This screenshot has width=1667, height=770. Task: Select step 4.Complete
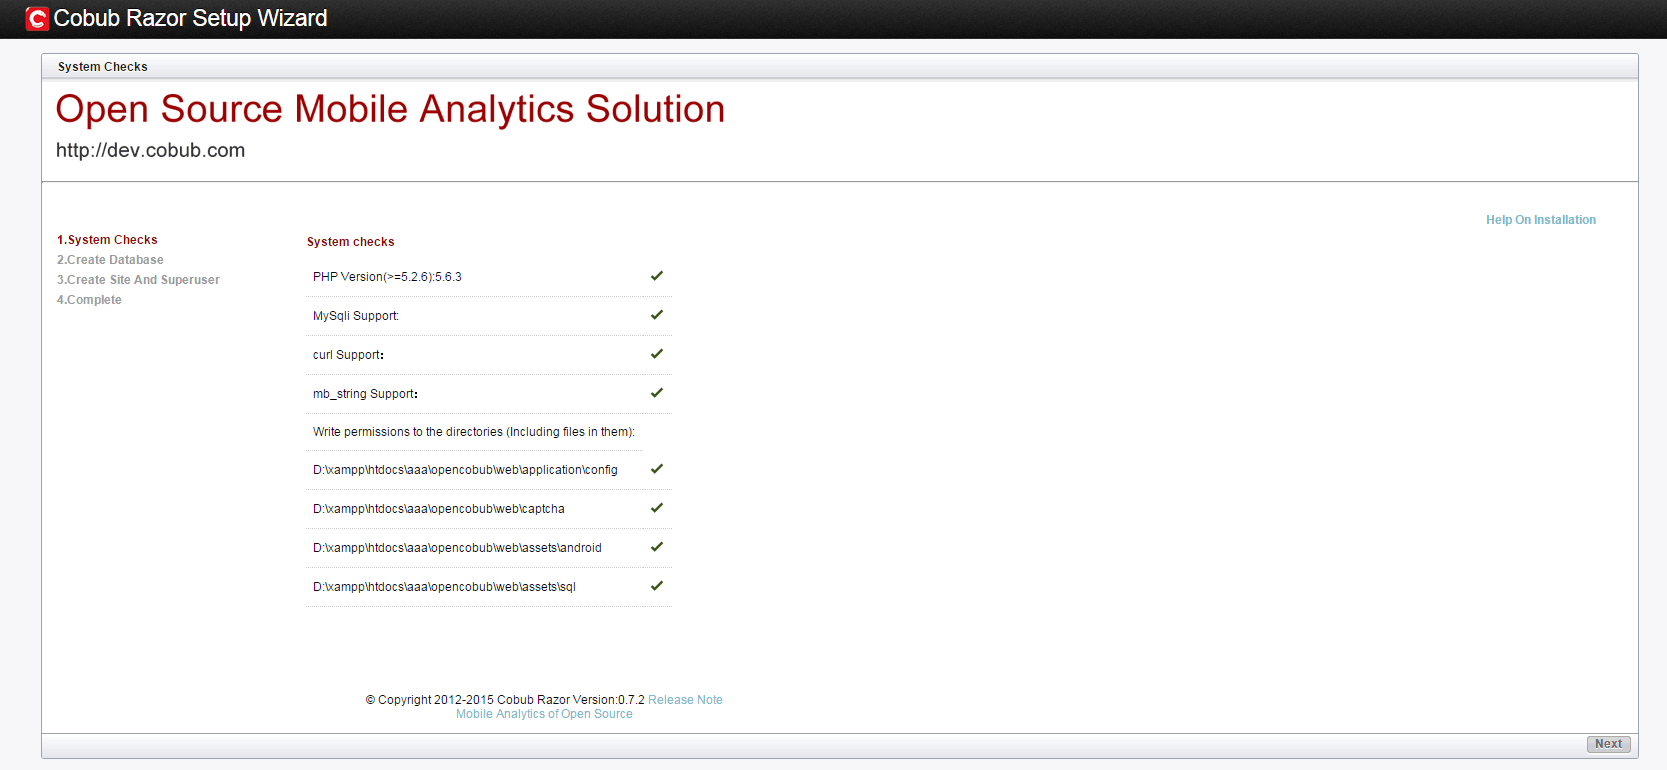pos(89,300)
